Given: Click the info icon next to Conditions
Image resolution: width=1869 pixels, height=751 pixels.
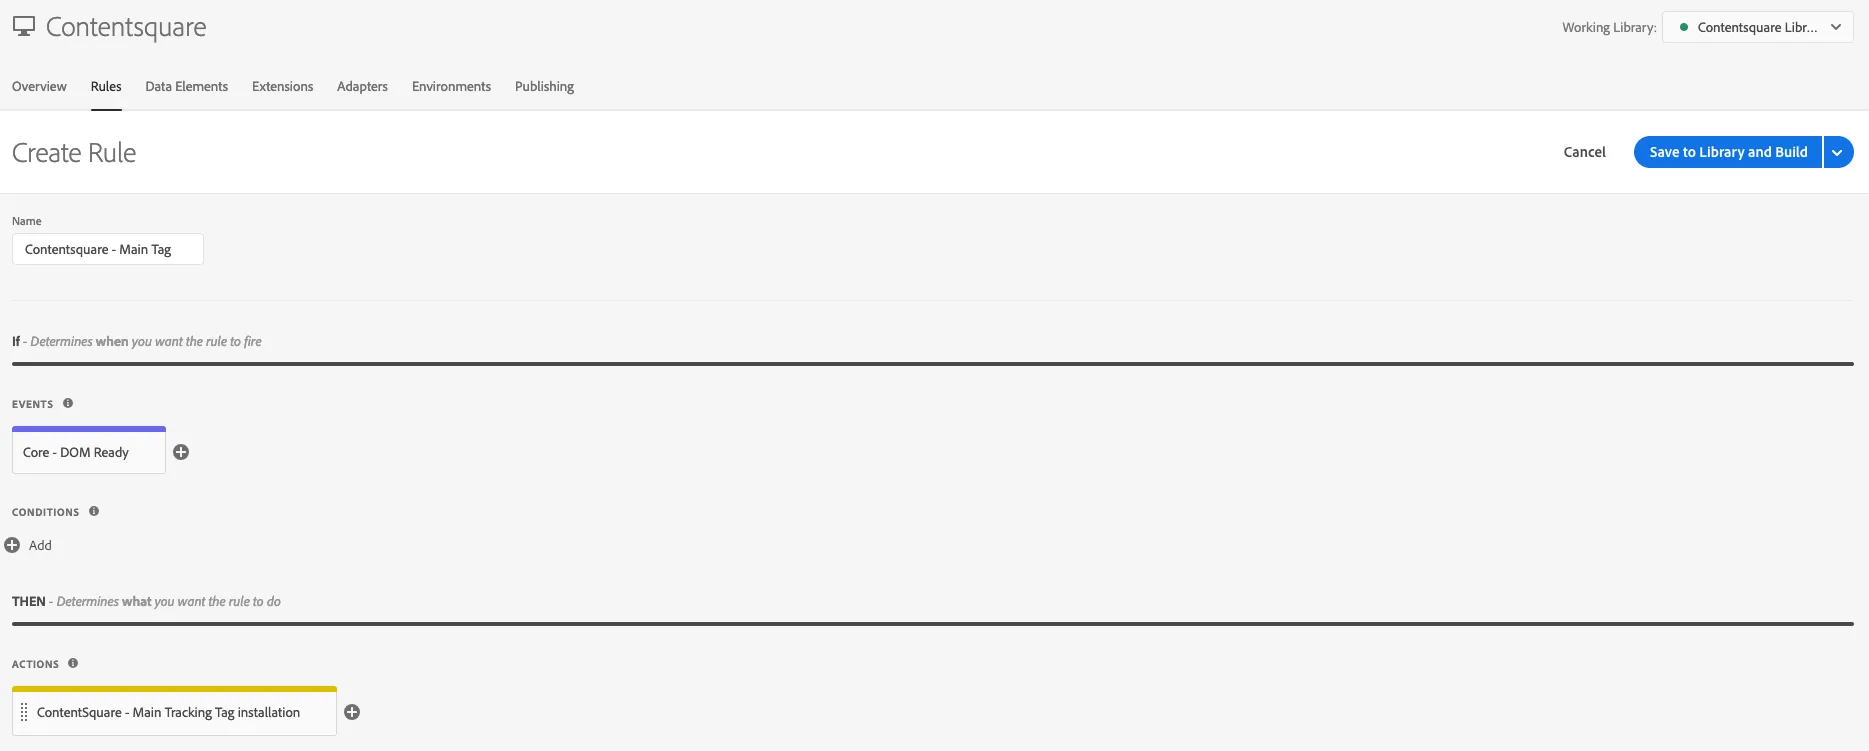Looking at the screenshot, I should tap(94, 511).
